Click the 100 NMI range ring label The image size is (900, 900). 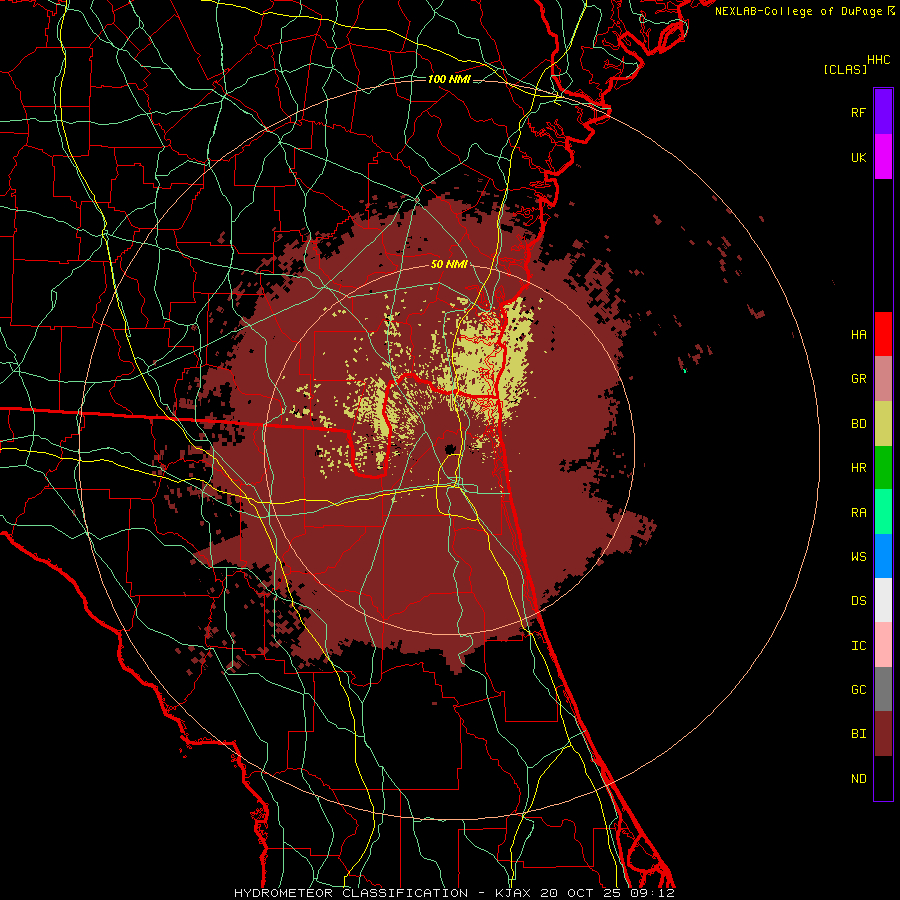pyautogui.click(x=449, y=79)
